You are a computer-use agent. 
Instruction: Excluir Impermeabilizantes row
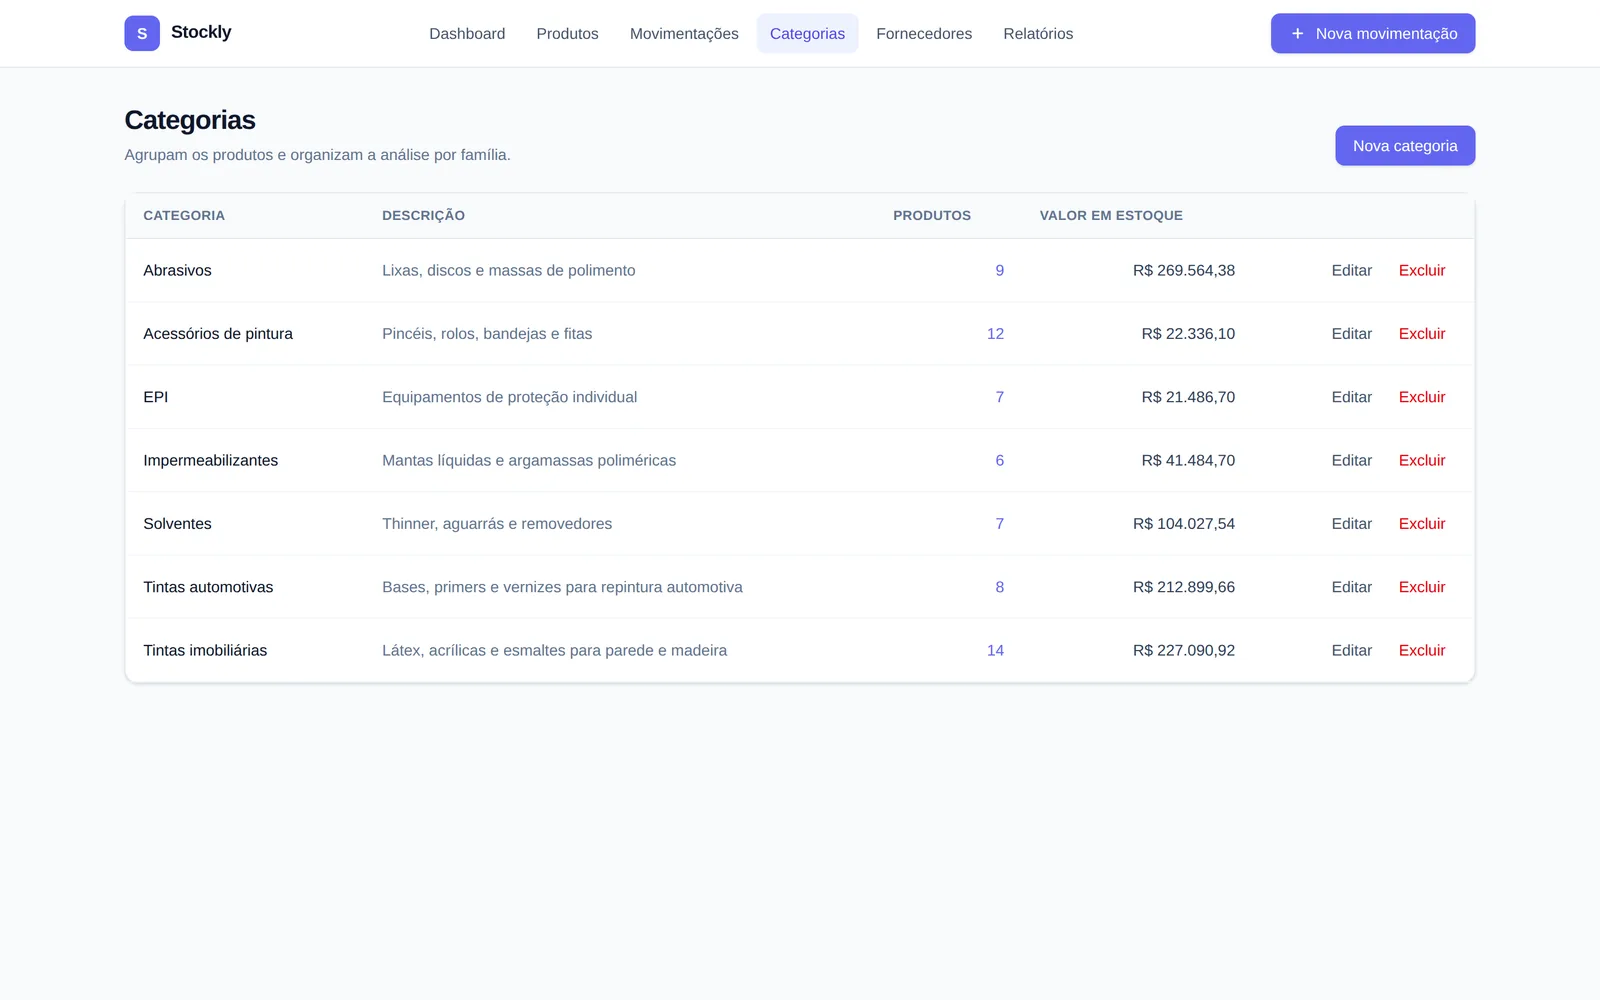[x=1421, y=460]
